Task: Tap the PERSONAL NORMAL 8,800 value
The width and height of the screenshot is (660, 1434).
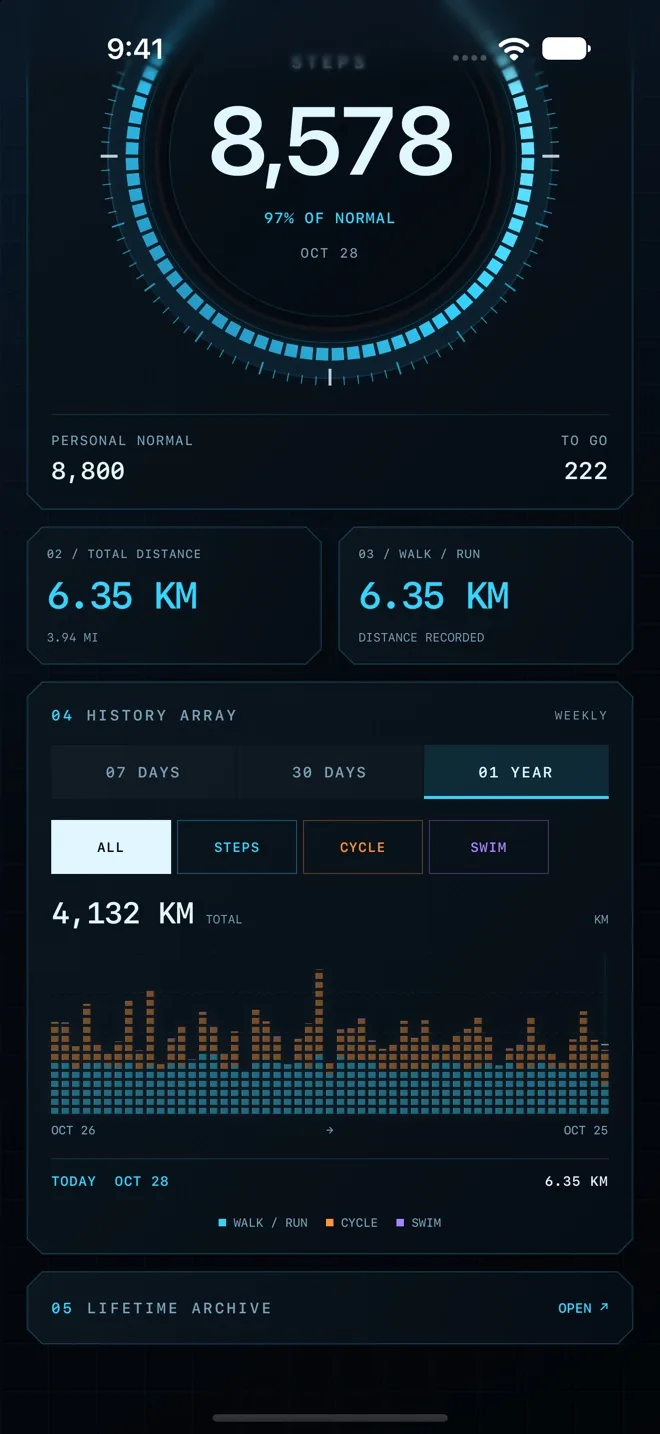Action: click(88, 471)
